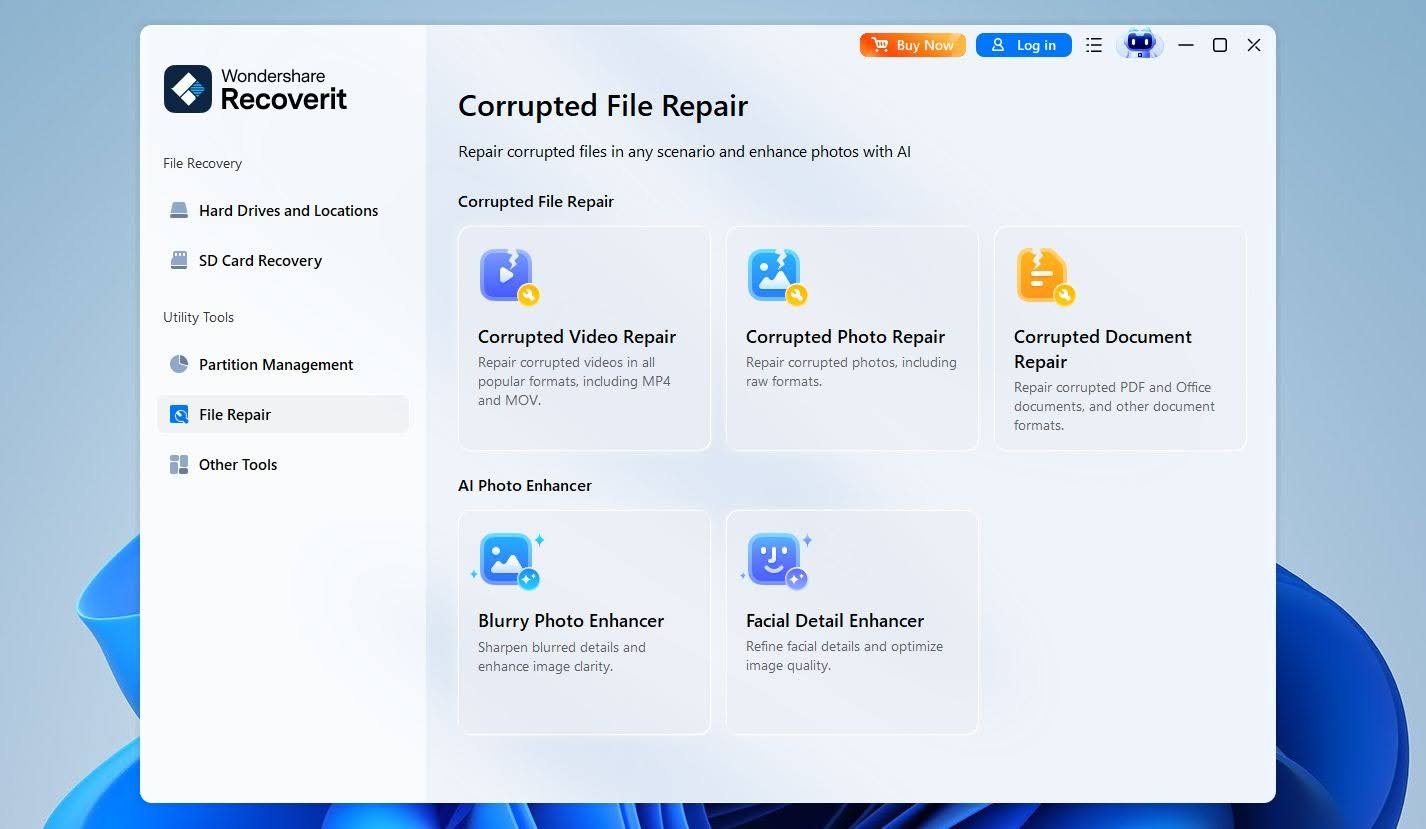Click the "Utility Tools" sidebar heading
This screenshot has width=1426, height=829.
[x=198, y=317]
